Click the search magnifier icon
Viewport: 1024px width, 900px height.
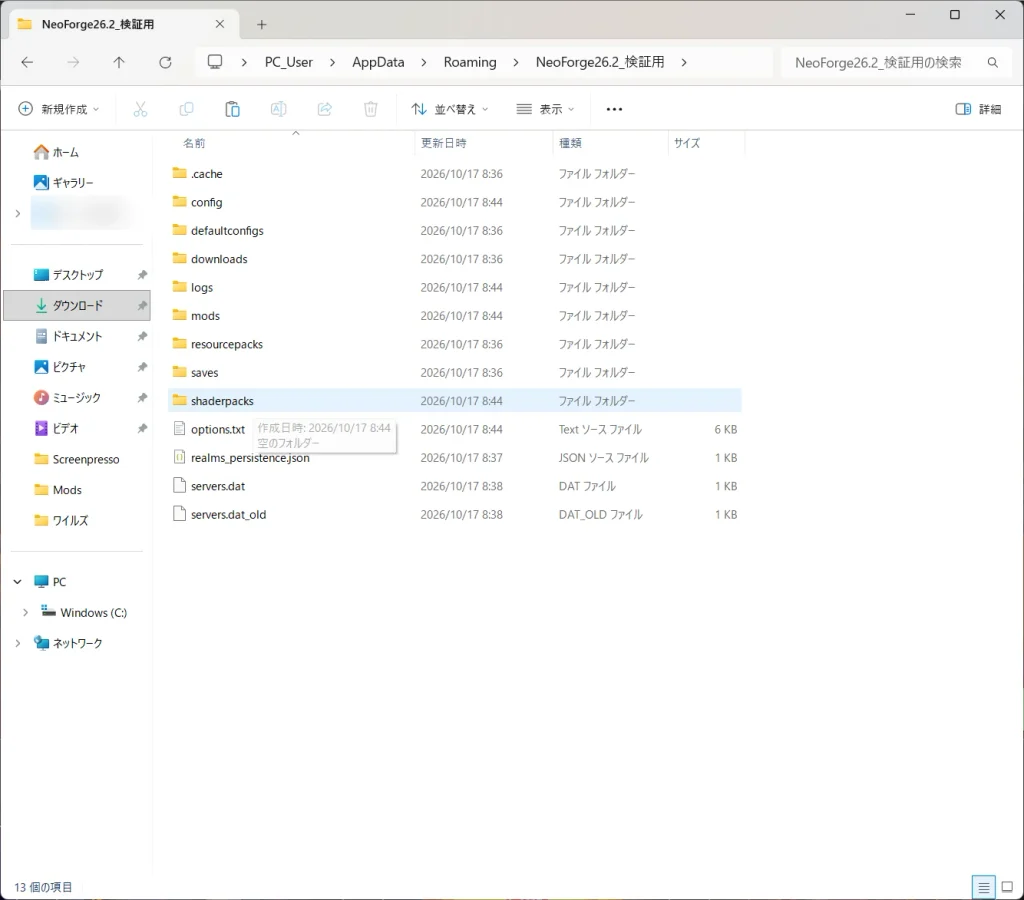(x=993, y=62)
